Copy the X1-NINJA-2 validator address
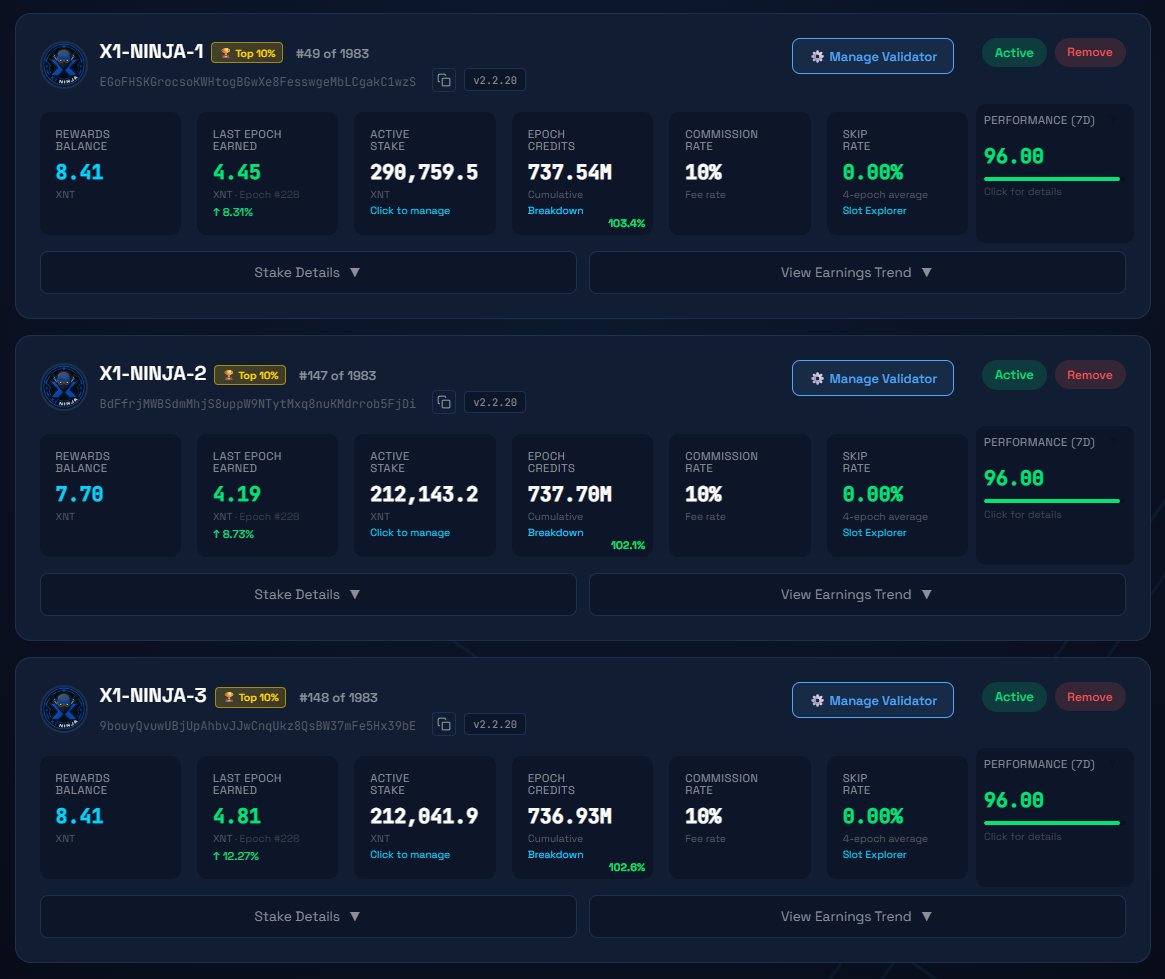1165x979 pixels. (x=444, y=403)
